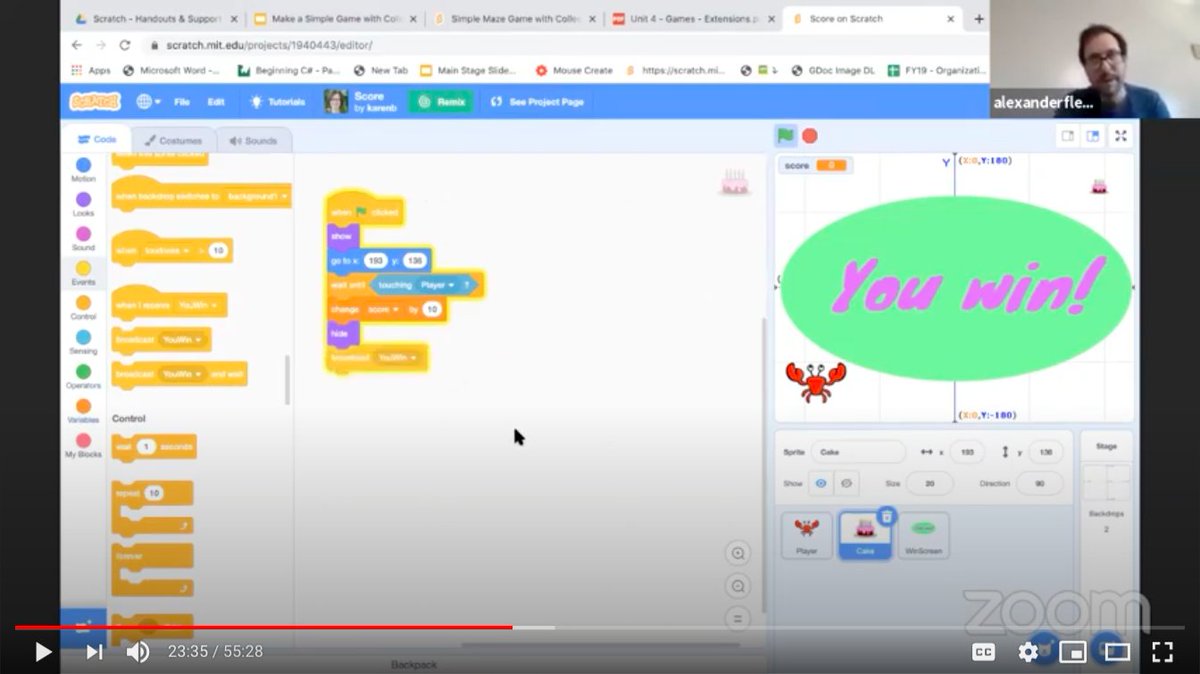Switch to the Costumes tab
This screenshot has width=1200, height=674.
click(x=172, y=140)
